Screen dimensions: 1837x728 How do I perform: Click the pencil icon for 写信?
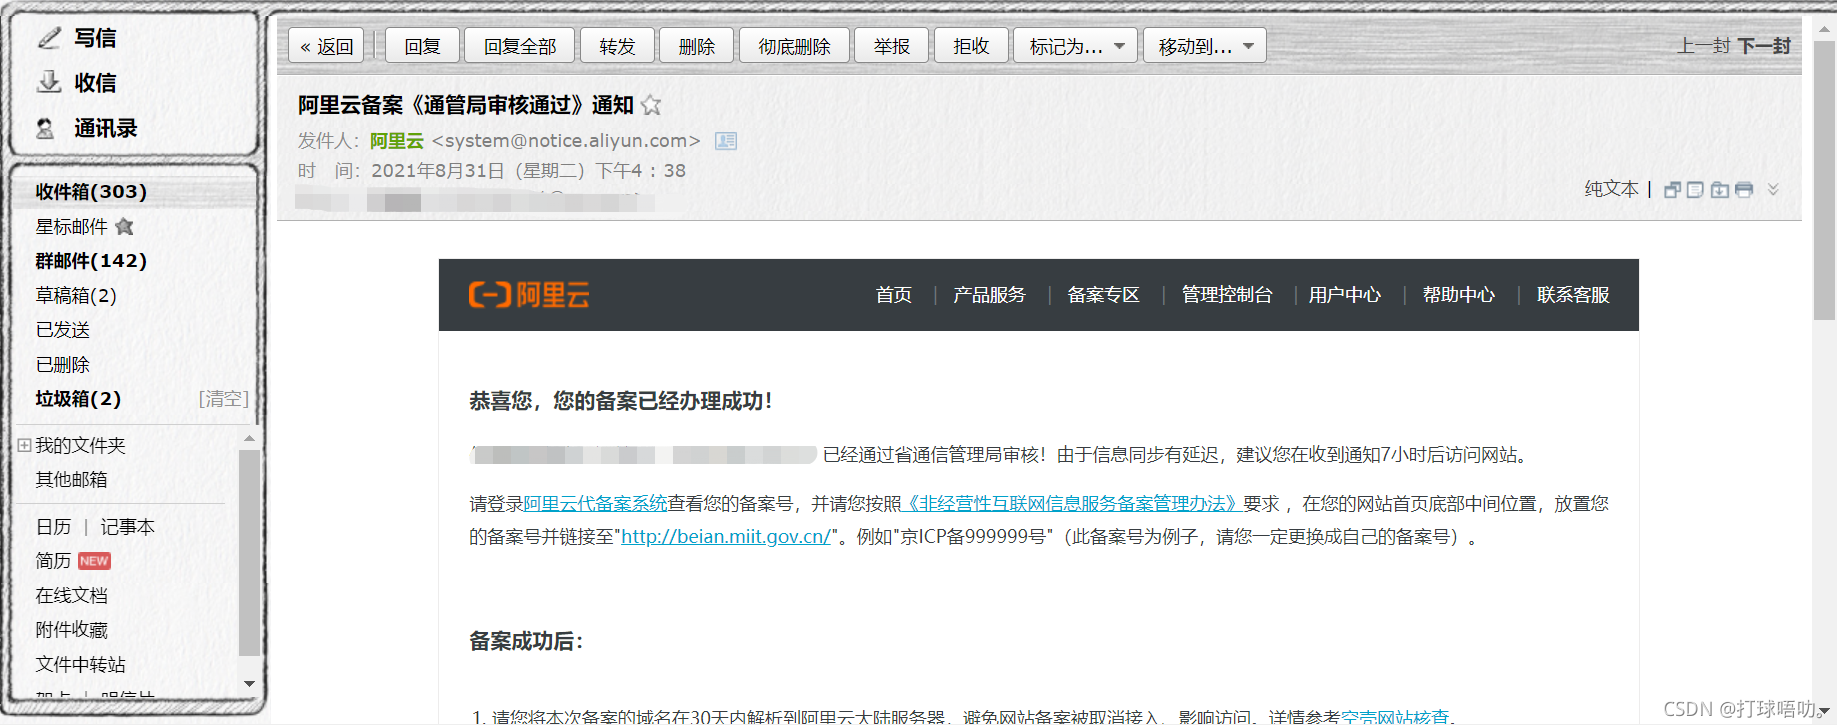(49, 38)
